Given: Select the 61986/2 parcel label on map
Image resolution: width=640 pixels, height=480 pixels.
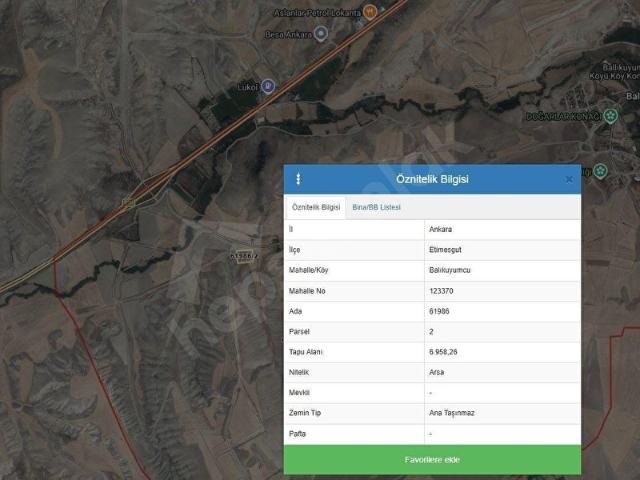Looking at the screenshot, I should tap(244, 256).
